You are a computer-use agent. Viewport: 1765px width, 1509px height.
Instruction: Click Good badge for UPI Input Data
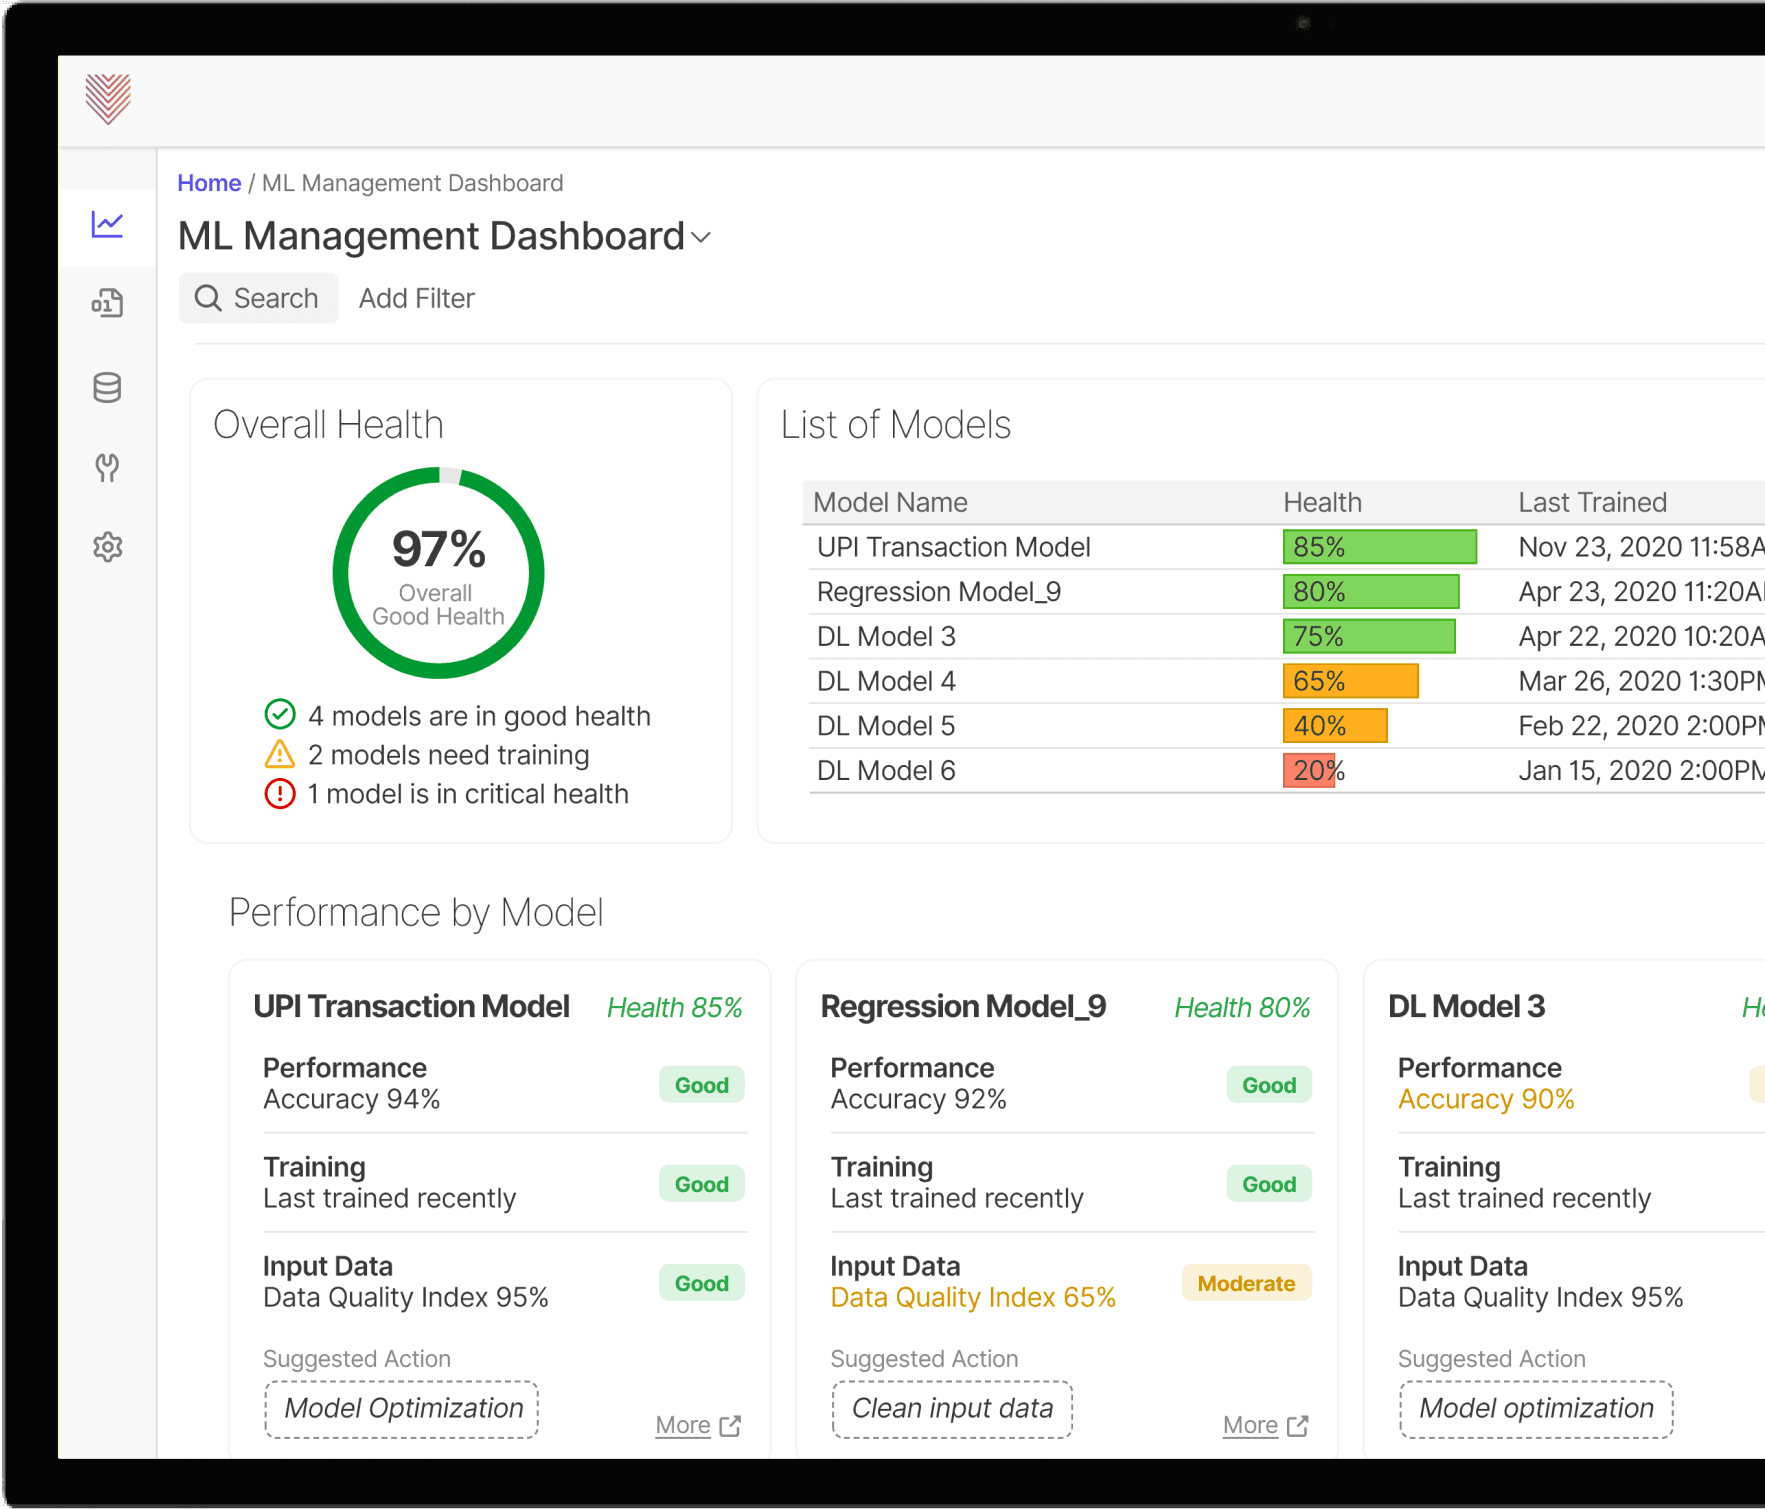702,1283
